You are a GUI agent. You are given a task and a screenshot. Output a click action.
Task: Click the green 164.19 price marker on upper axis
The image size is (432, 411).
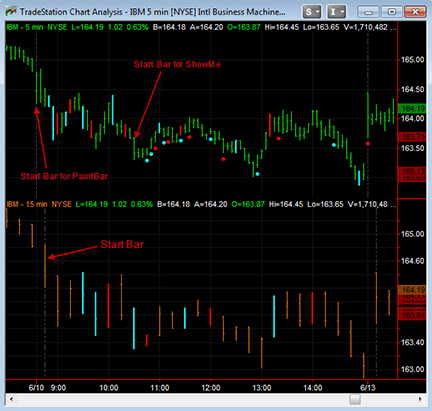[x=412, y=108]
